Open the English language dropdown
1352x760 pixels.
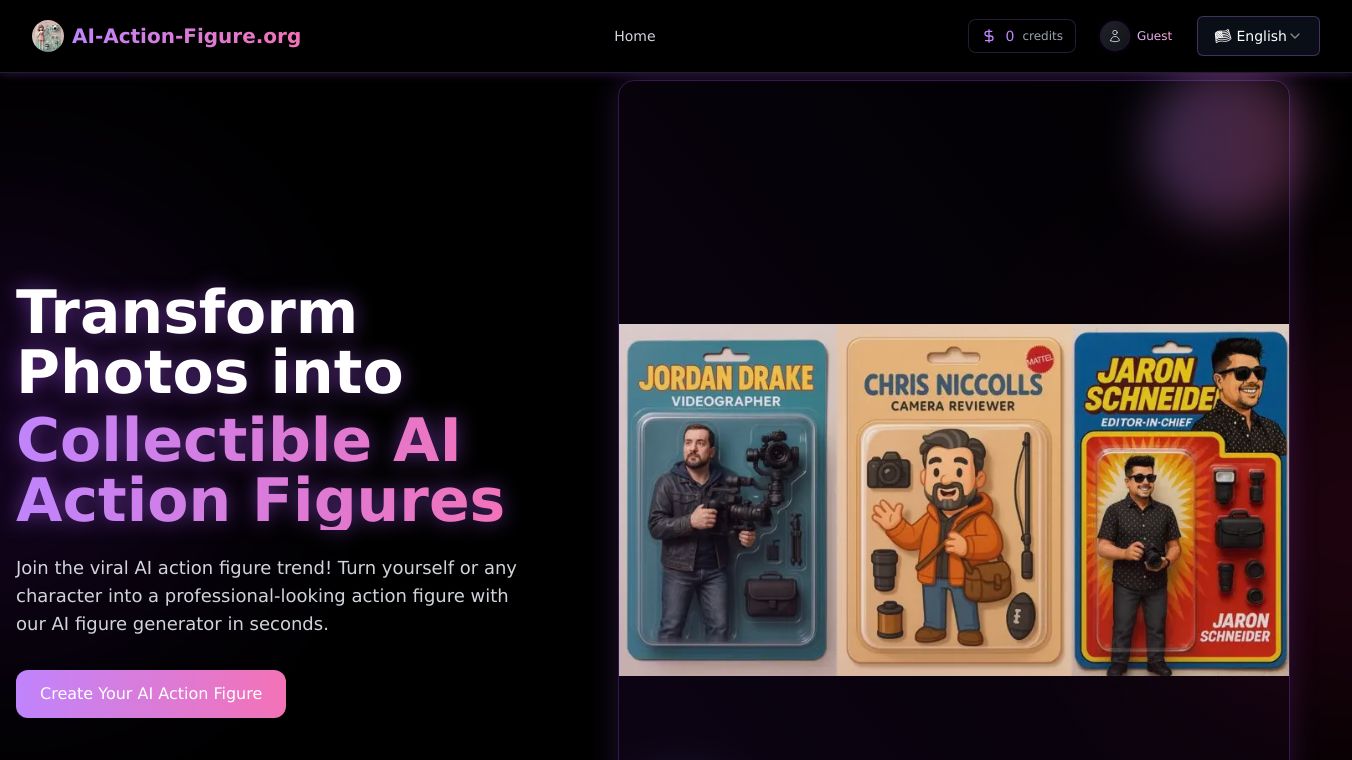(1258, 36)
